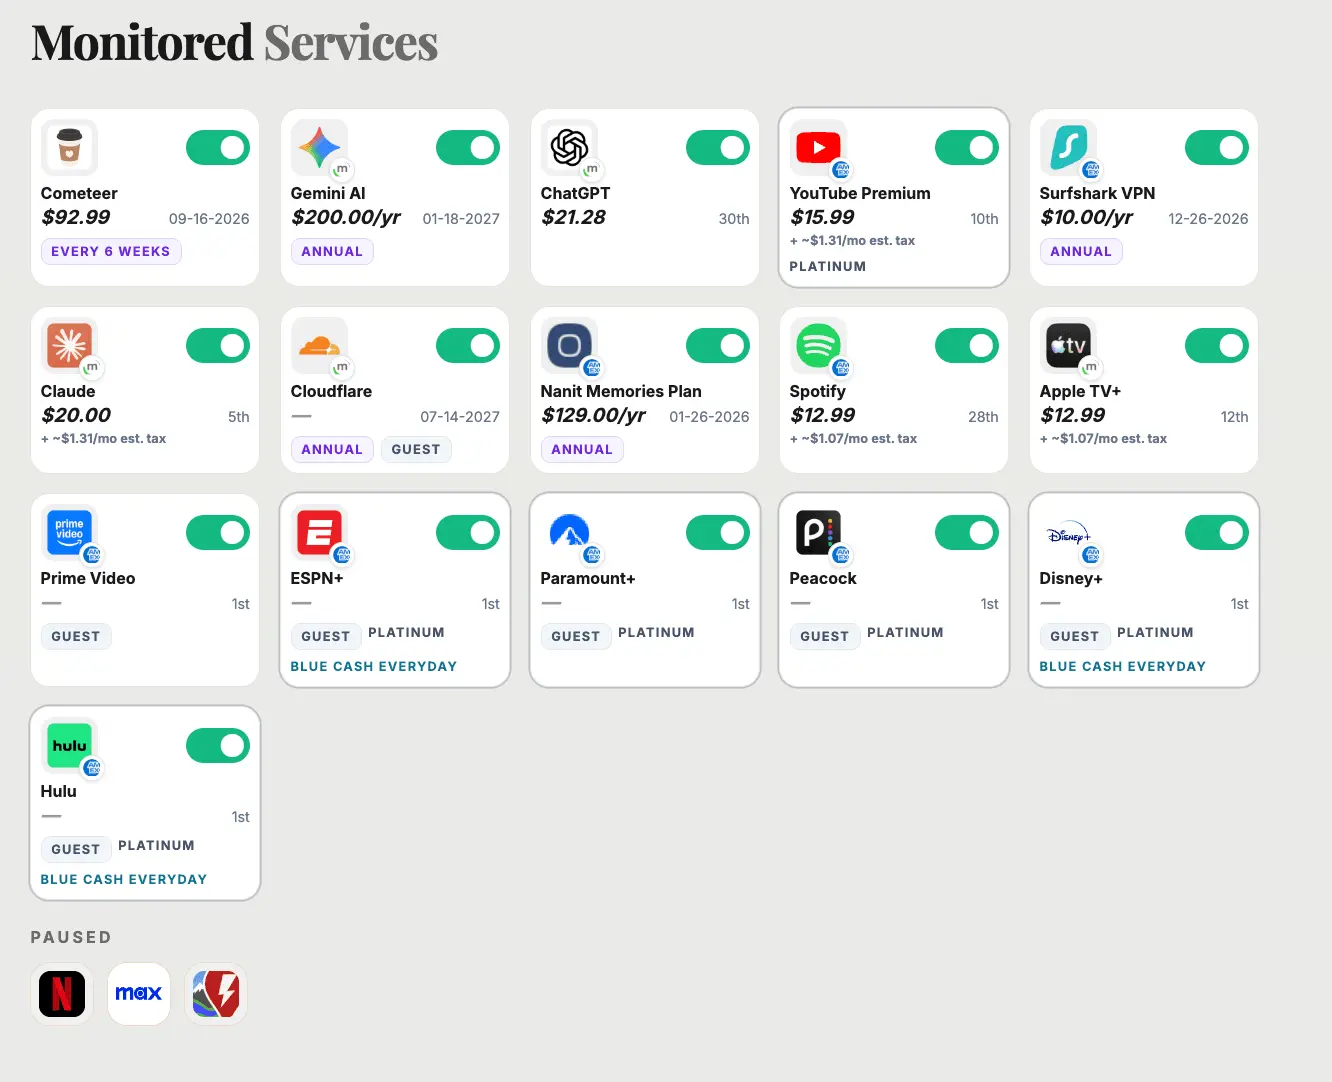The height and width of the screenshot is (1082, 1332).
Task: Click the Spotify logo icon
Action: (818, 346)
